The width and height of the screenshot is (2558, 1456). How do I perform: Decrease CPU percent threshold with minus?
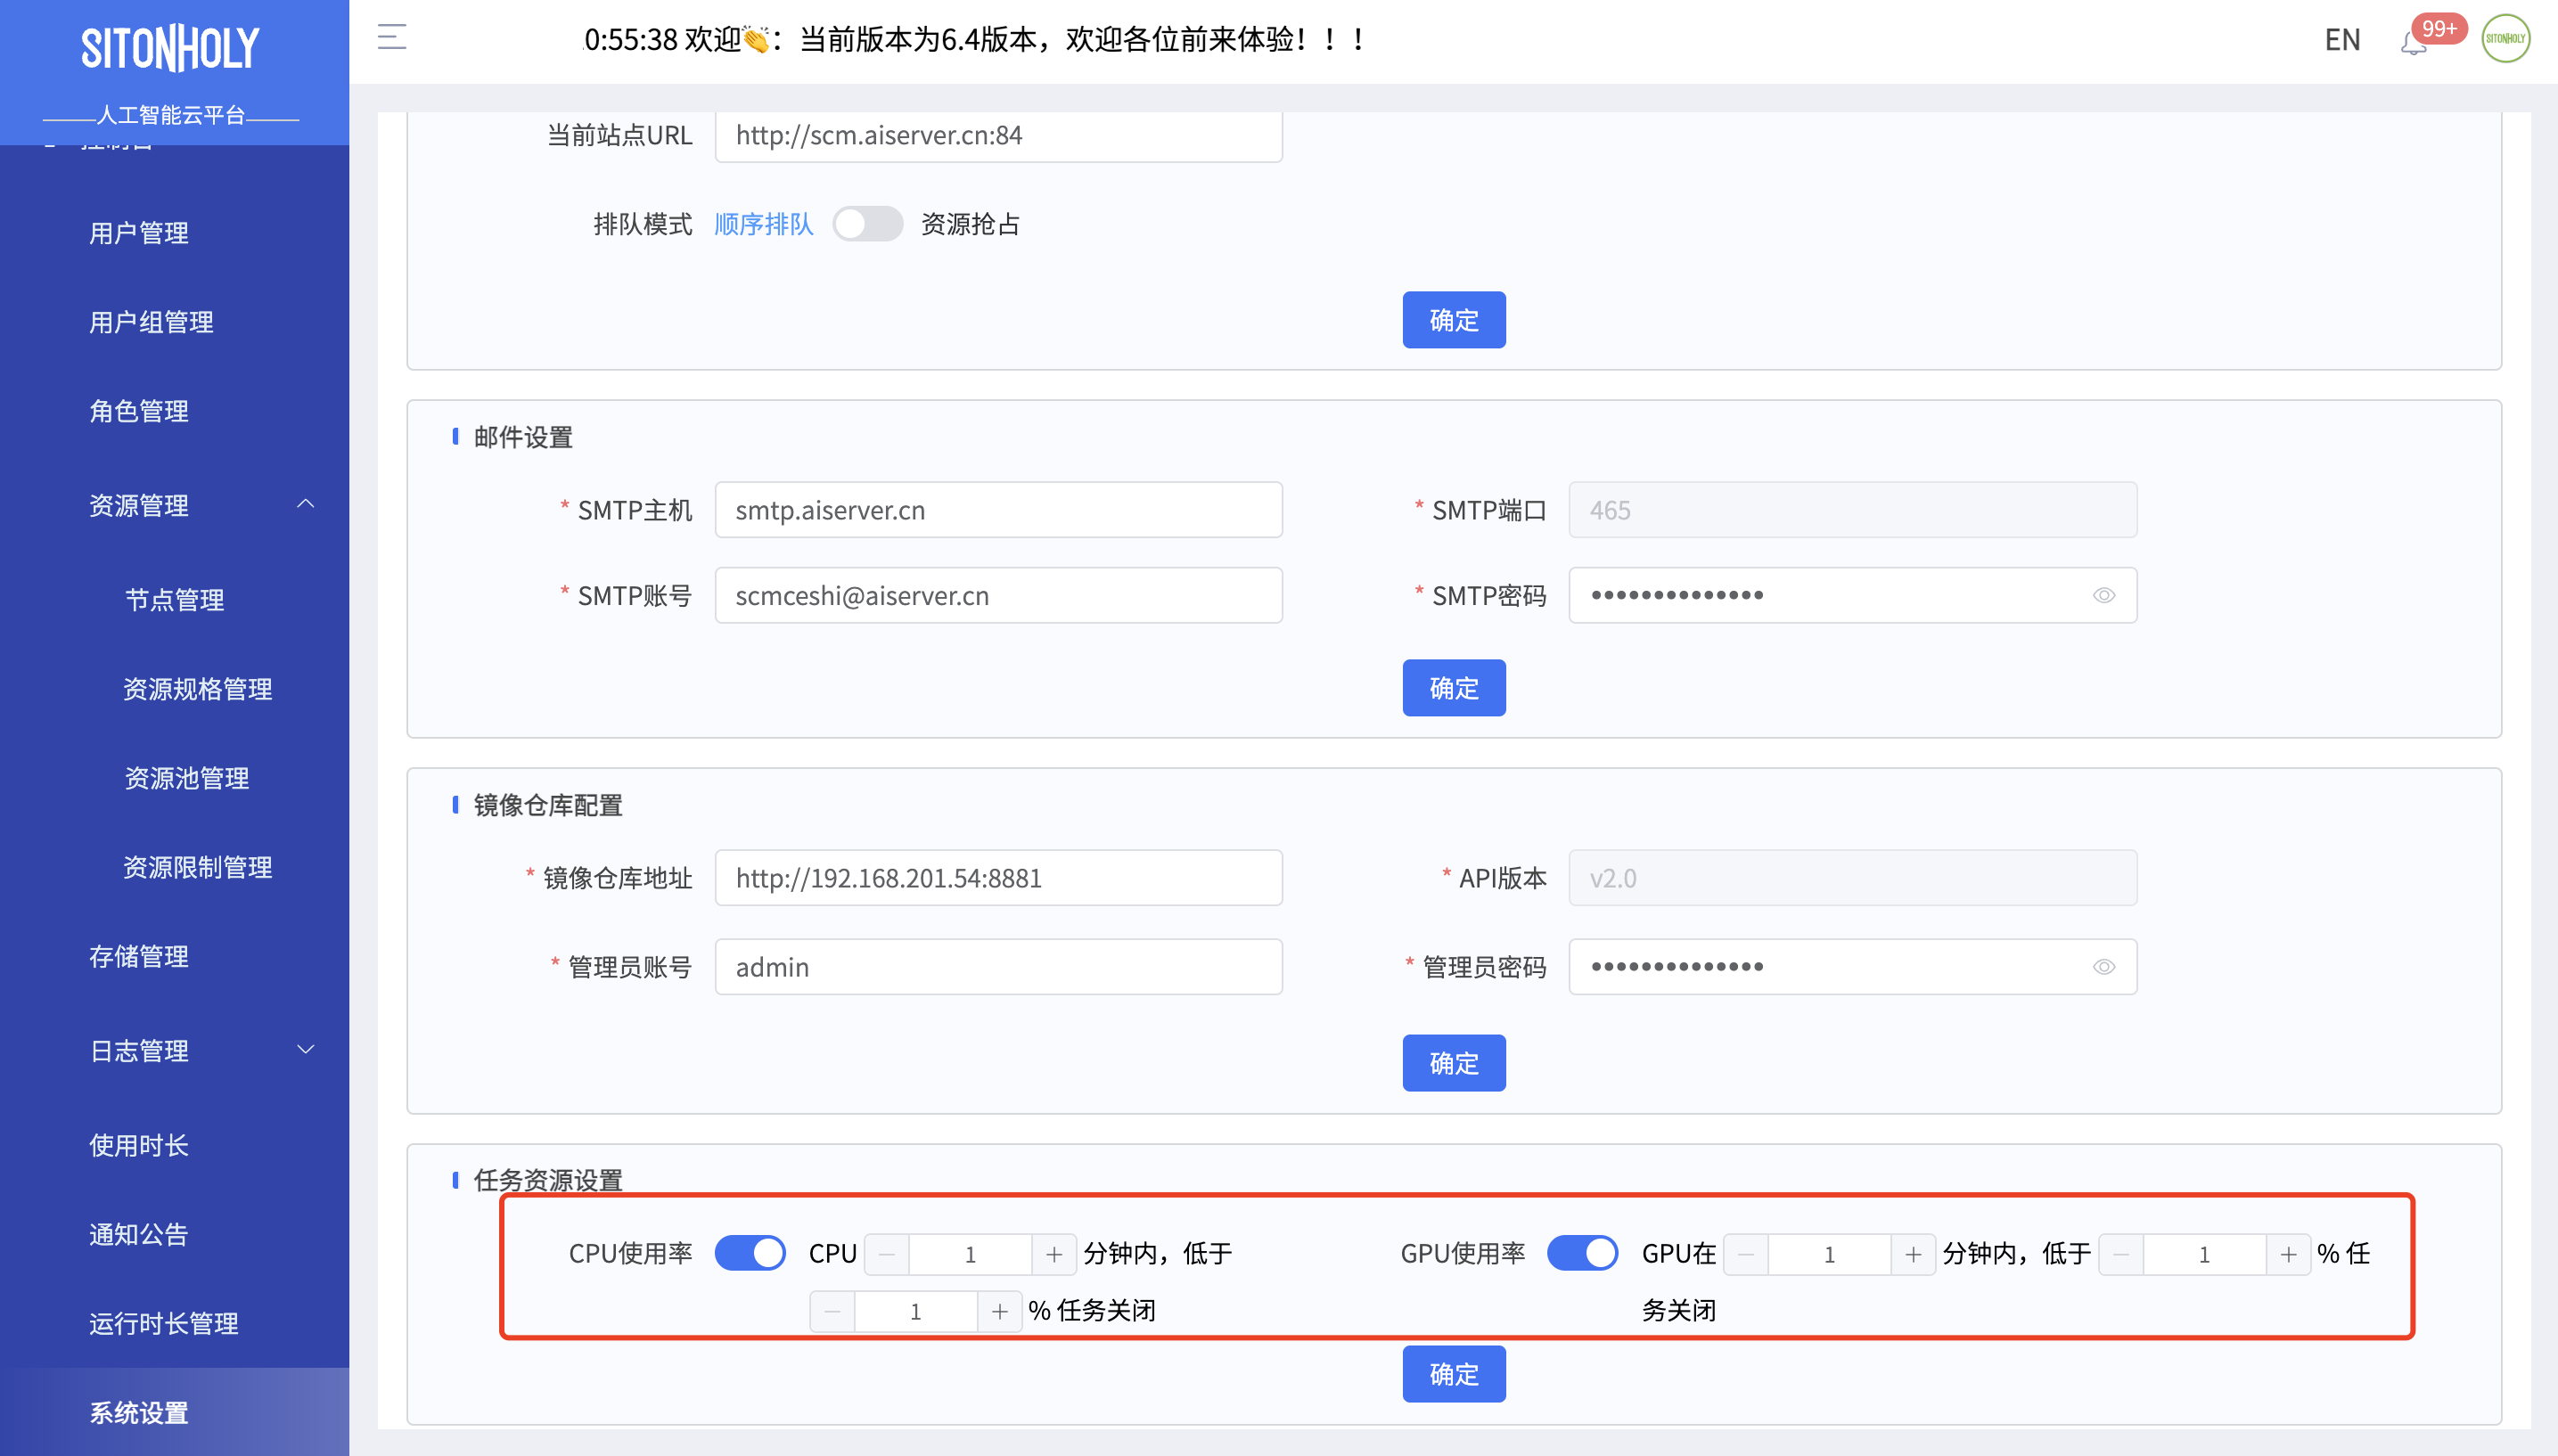[832, 1311]
